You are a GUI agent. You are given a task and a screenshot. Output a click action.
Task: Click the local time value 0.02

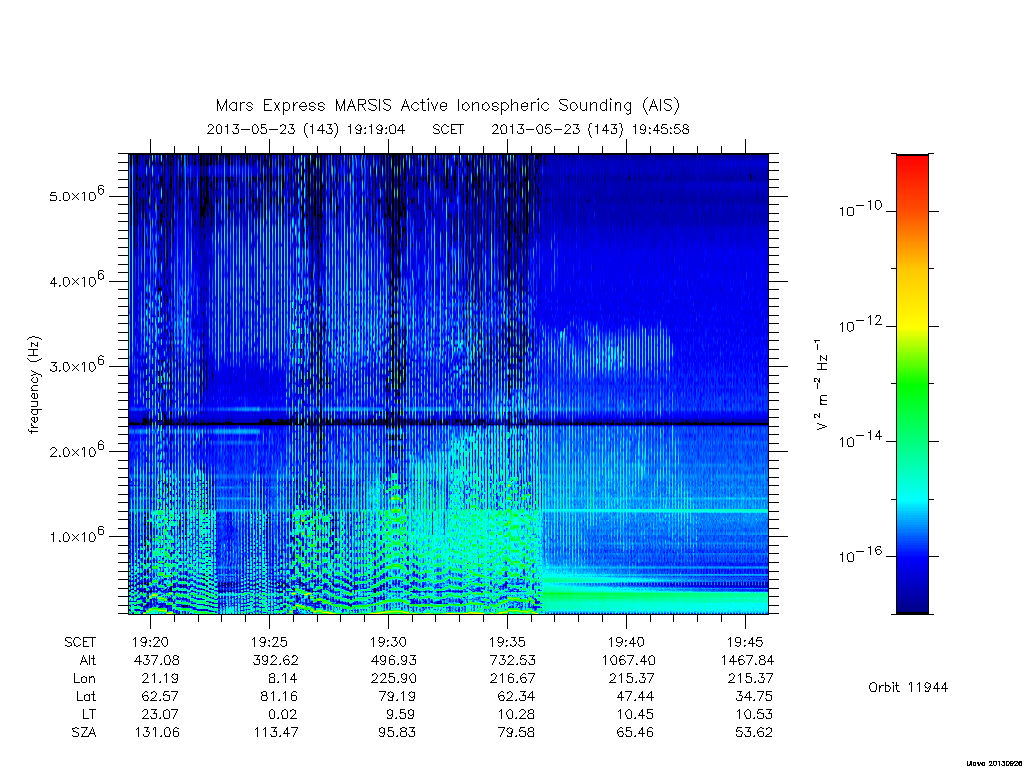[282, 714]
